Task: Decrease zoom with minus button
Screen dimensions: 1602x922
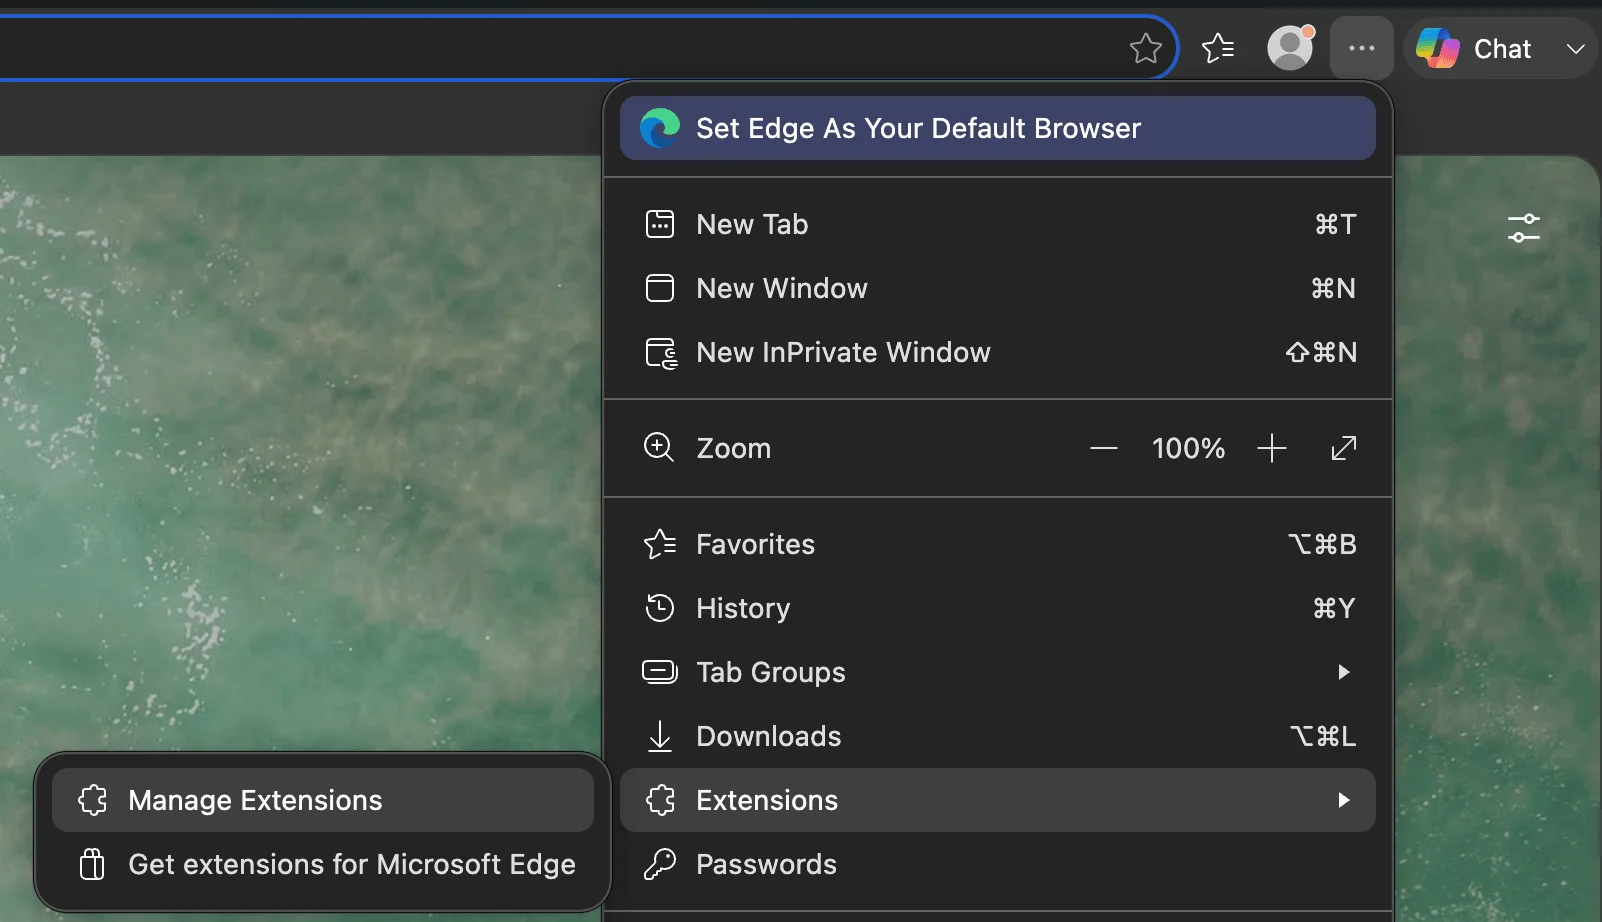Action: tap(1103, 448)
